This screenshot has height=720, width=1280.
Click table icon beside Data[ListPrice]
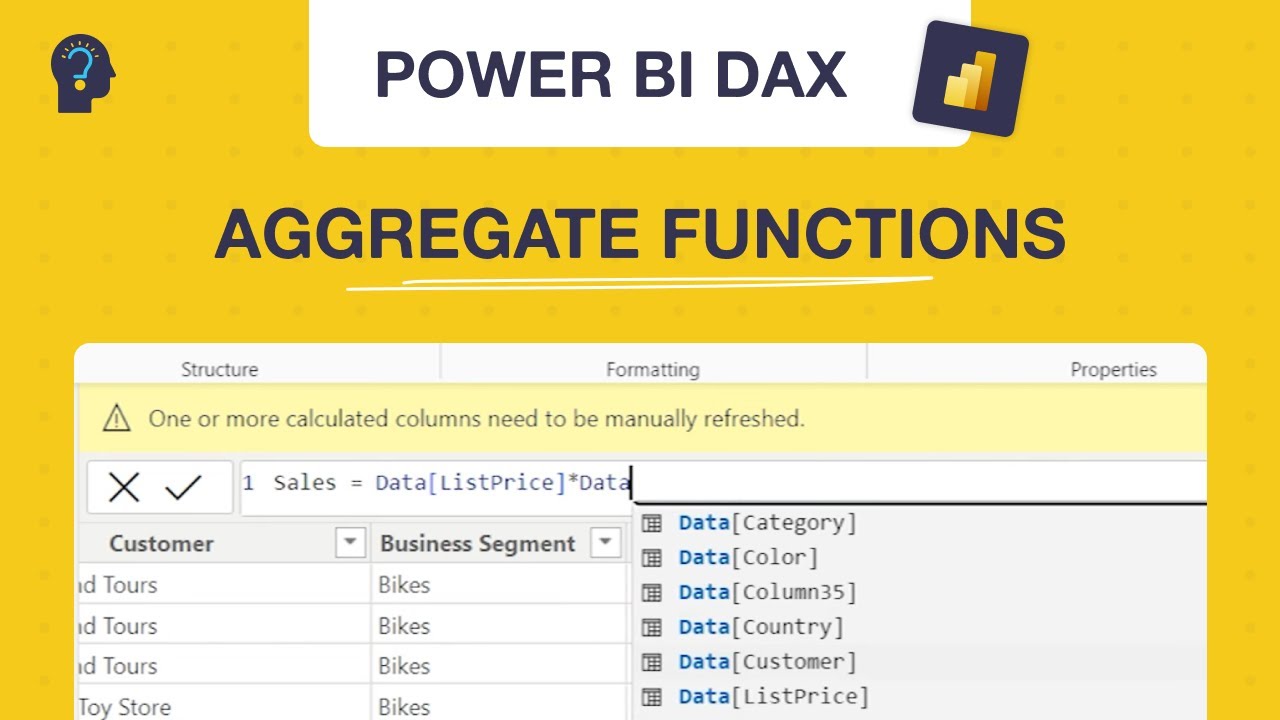point(652,697)
